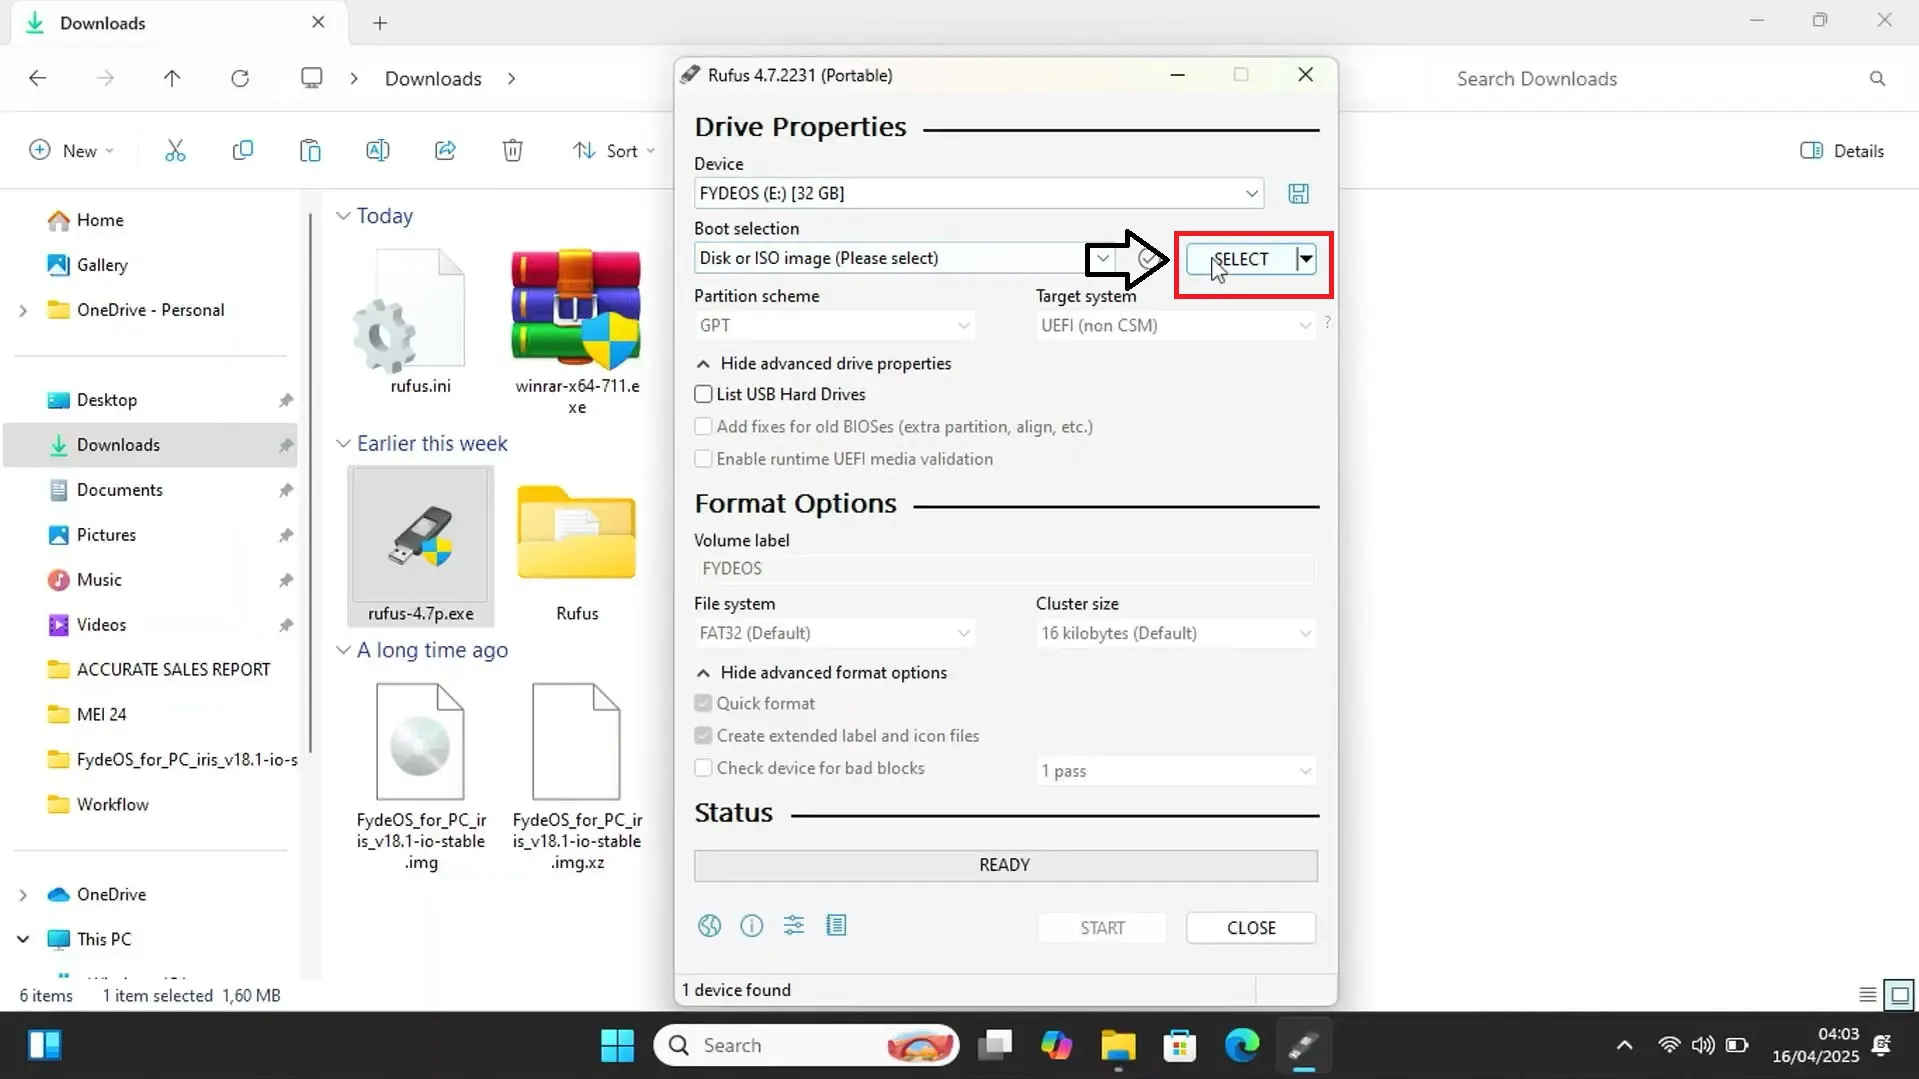Image resolution: width=1919 pixels, height=1079 pixels.
Task: Save device to disk image
Action: (1297, 193)
